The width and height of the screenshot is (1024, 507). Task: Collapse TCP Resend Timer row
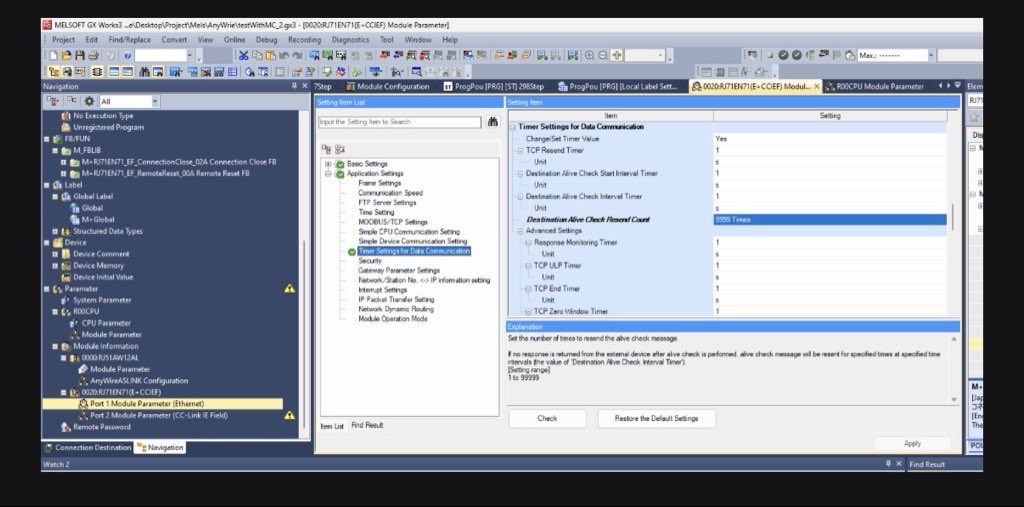click(x=520, y=150)
